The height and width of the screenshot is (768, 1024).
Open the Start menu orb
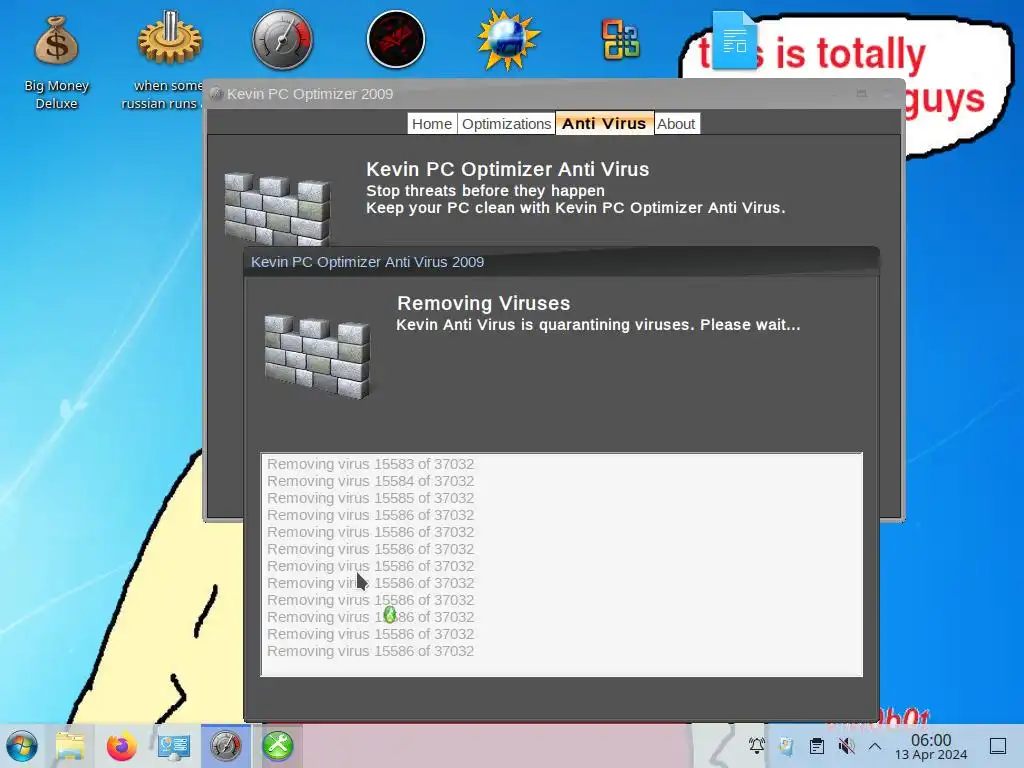22,746
